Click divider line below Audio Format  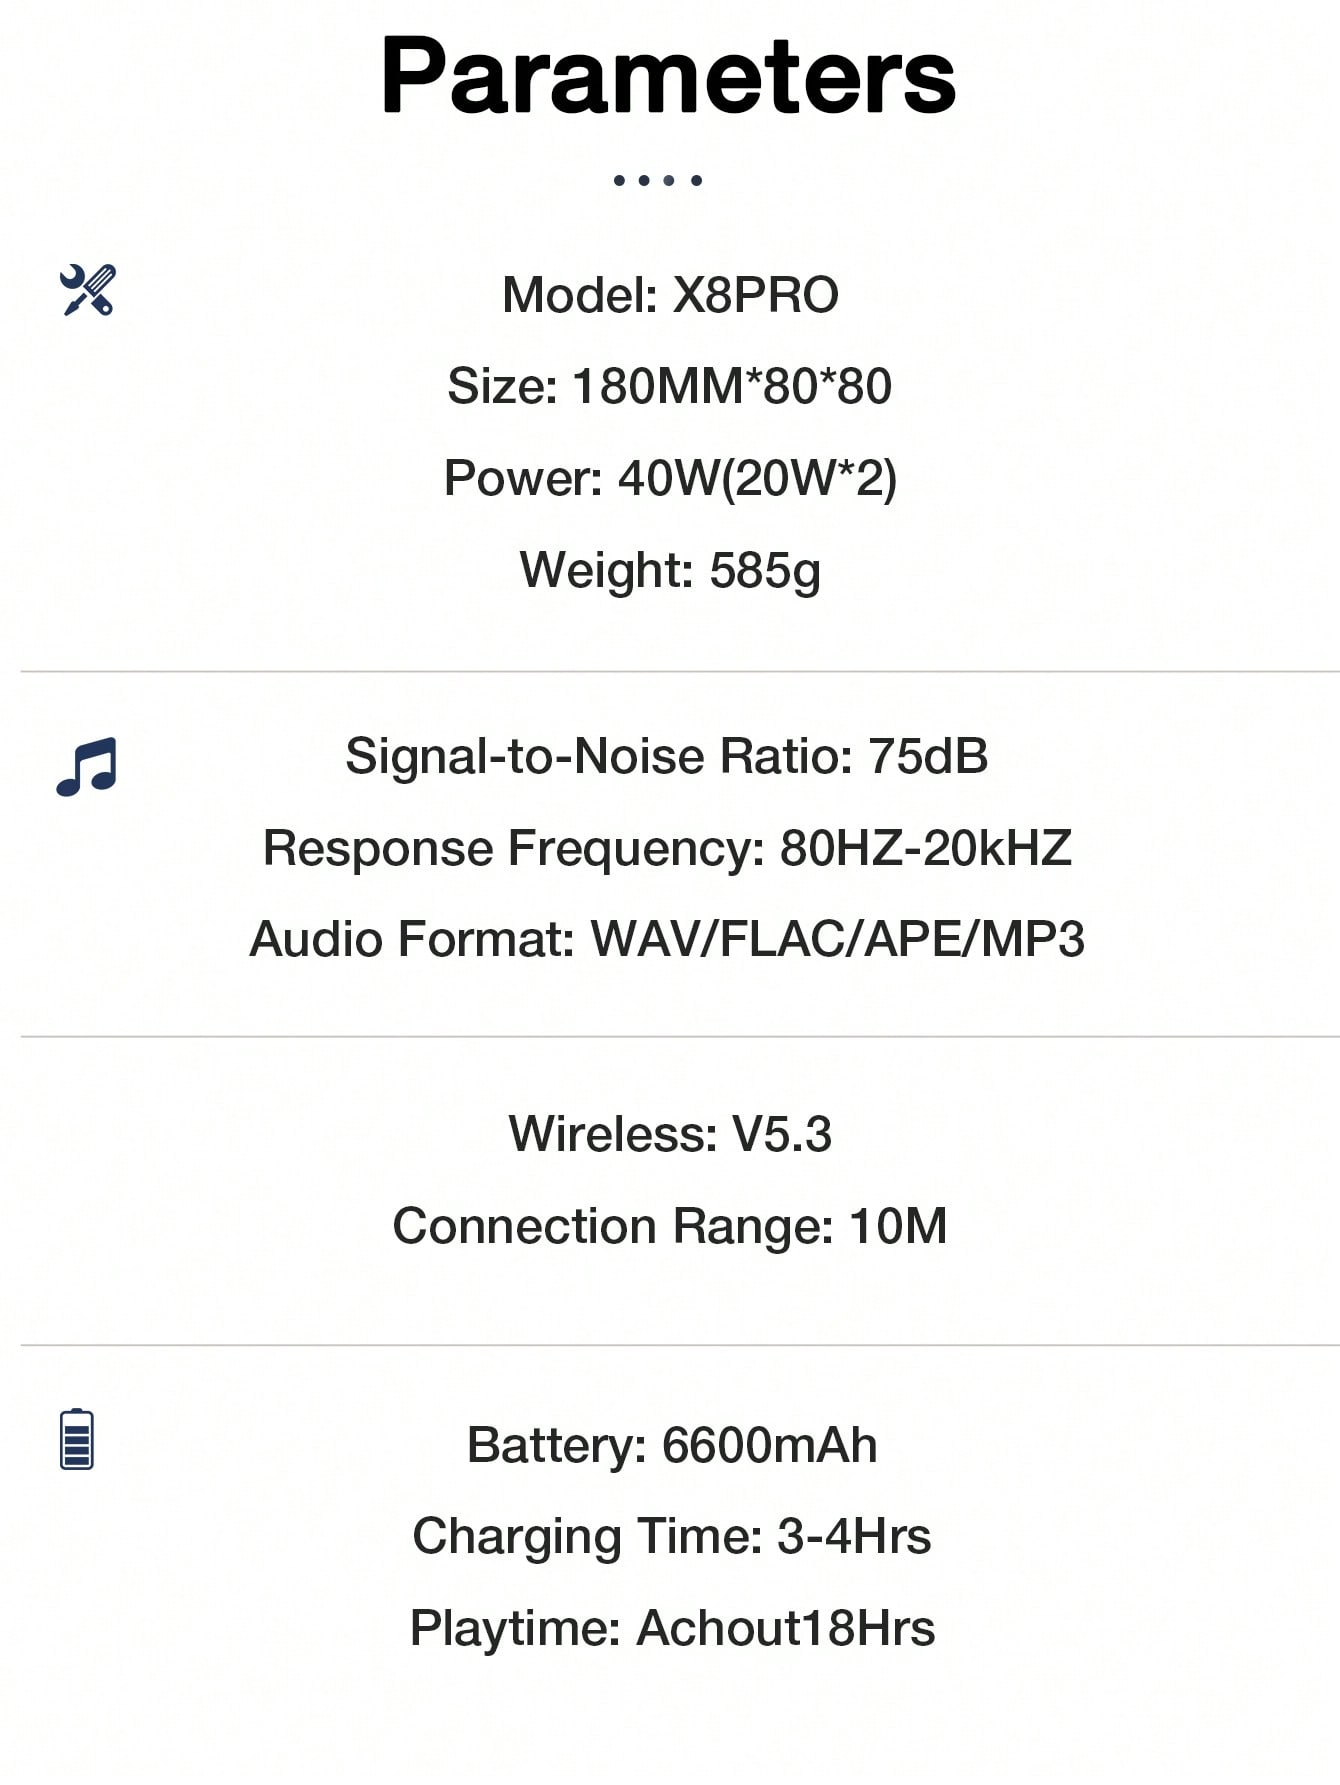680,1037
